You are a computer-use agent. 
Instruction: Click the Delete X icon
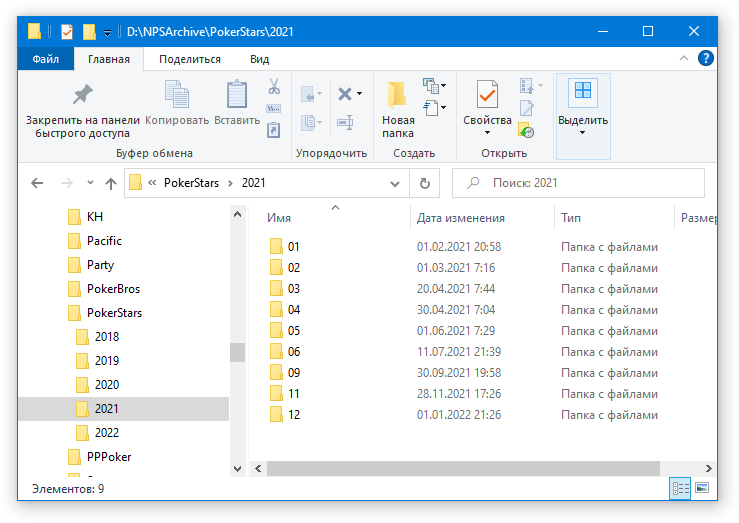pos(345,94)
